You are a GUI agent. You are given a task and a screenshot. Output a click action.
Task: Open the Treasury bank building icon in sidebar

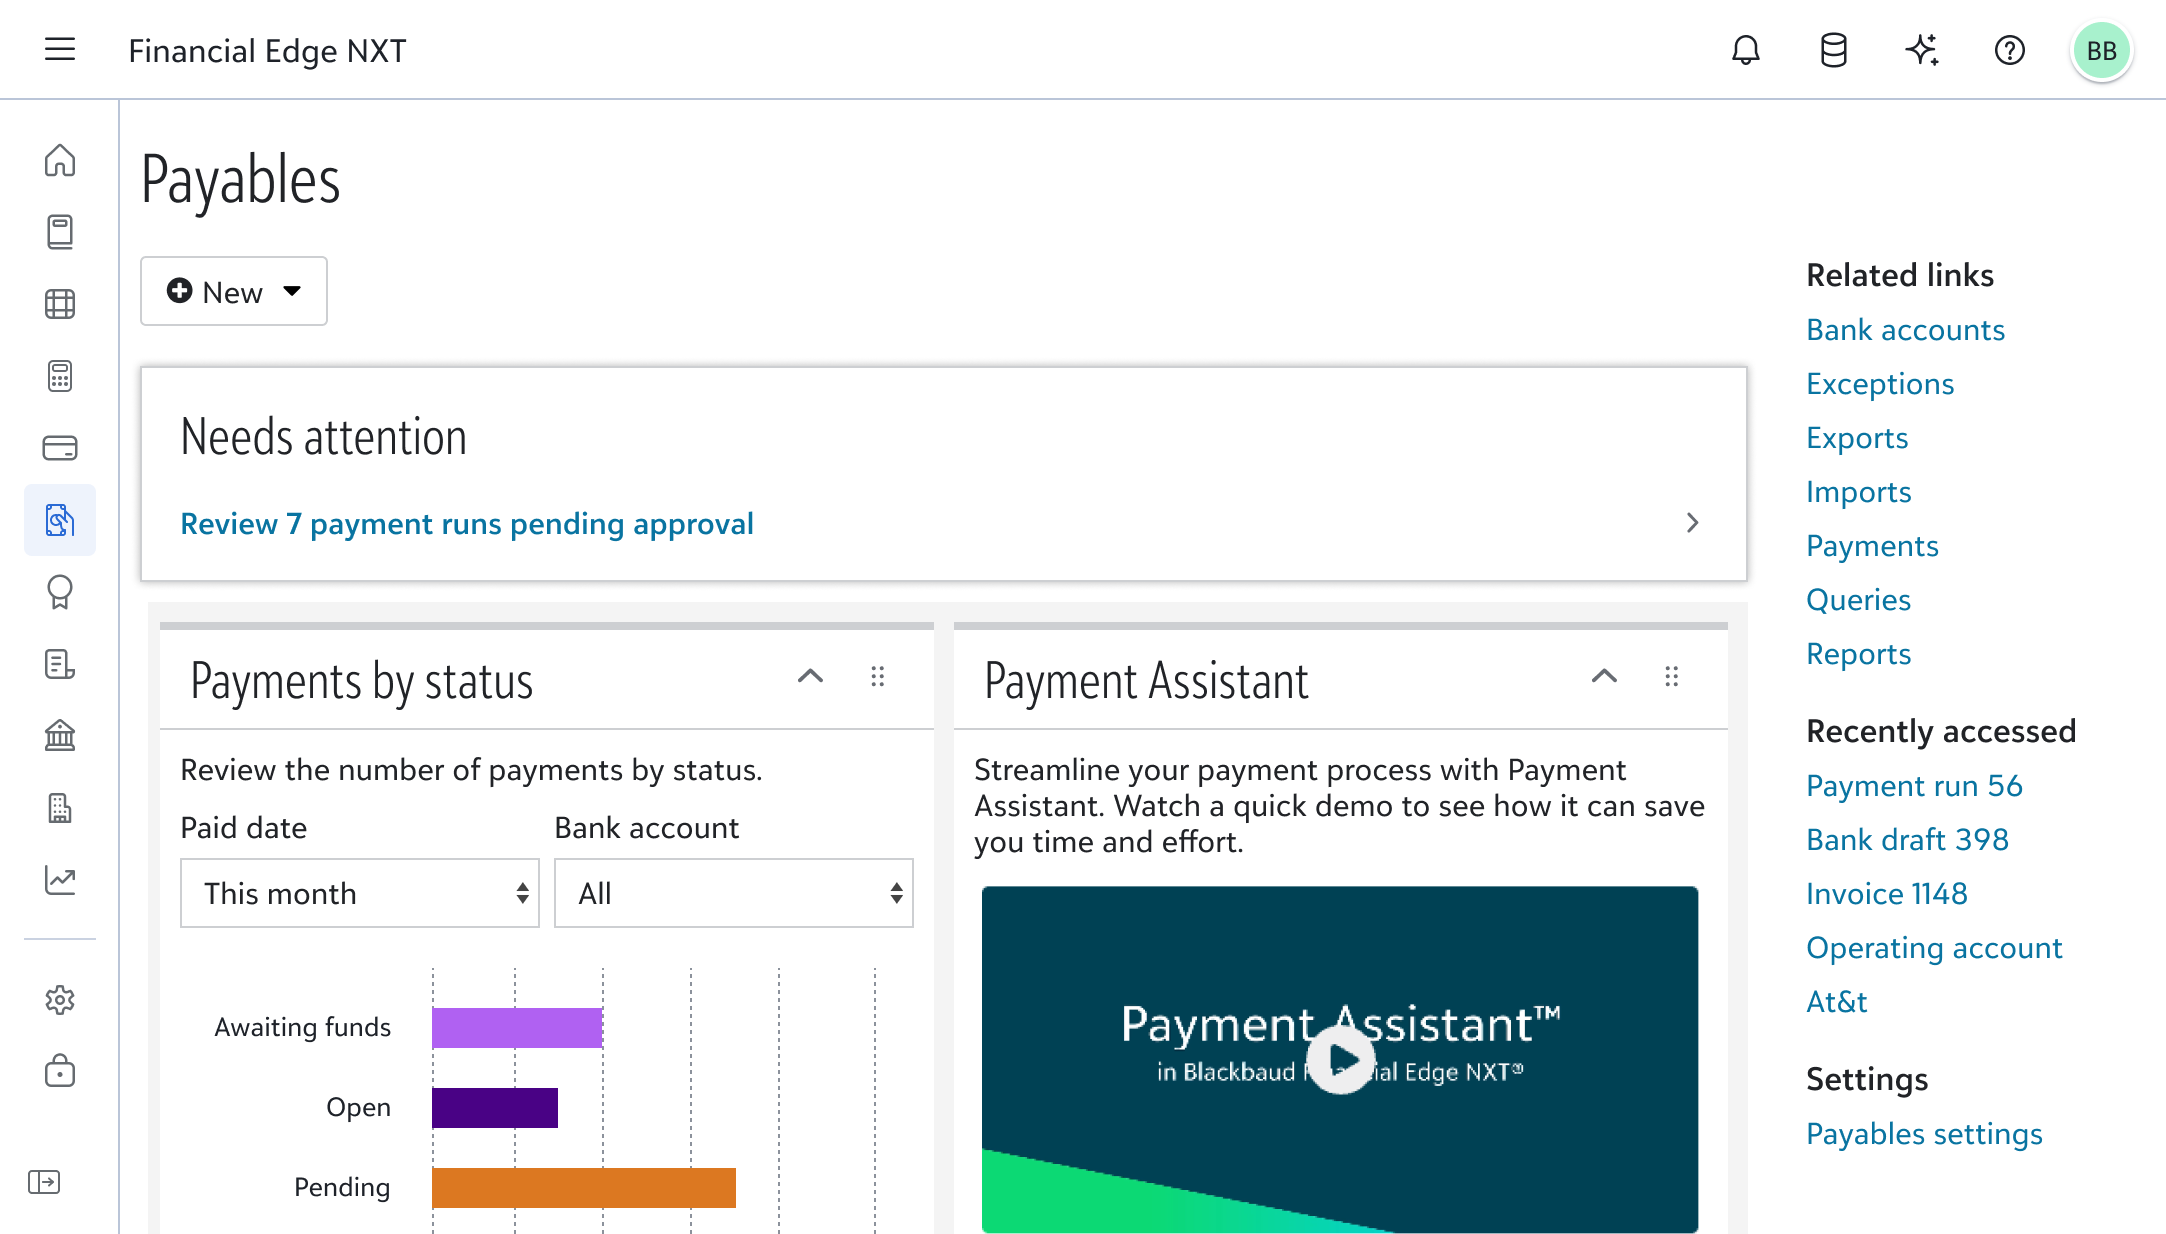click(x=60, y=736)
